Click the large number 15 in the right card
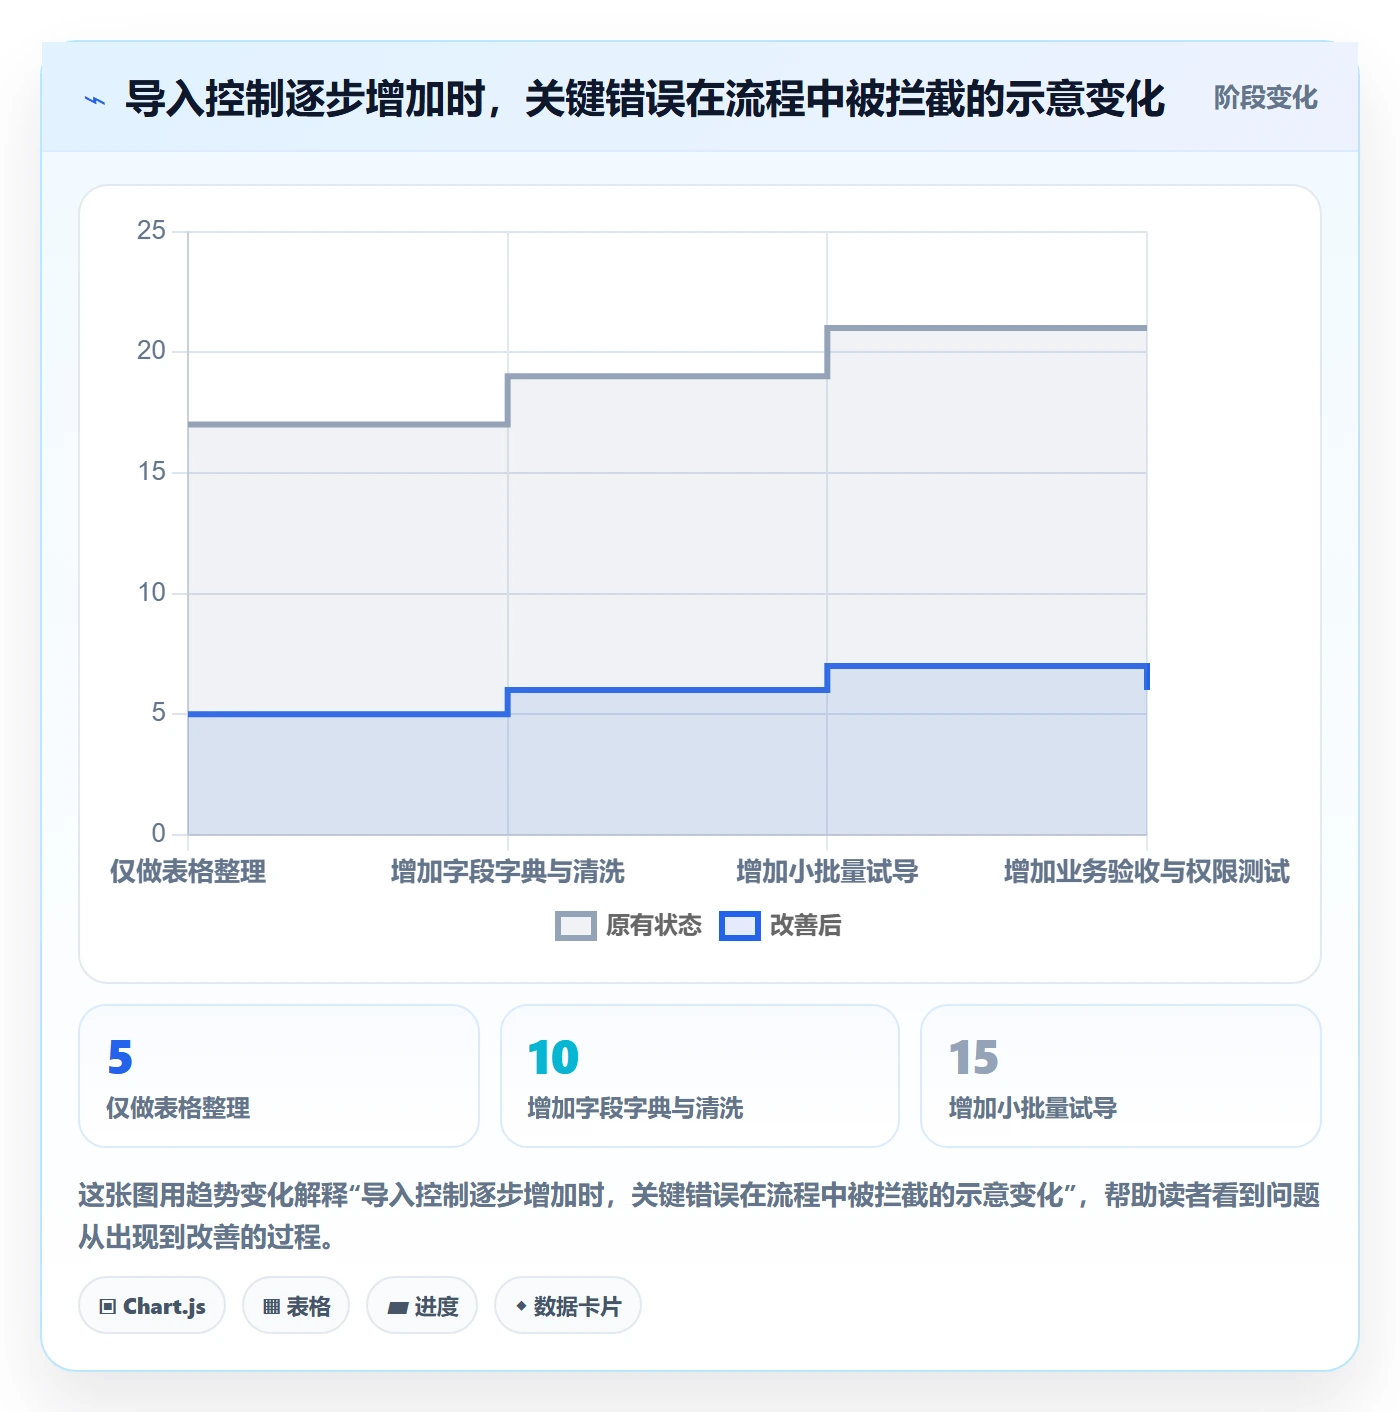This screenshot has height=1412, width=1400. (973, 1057)
